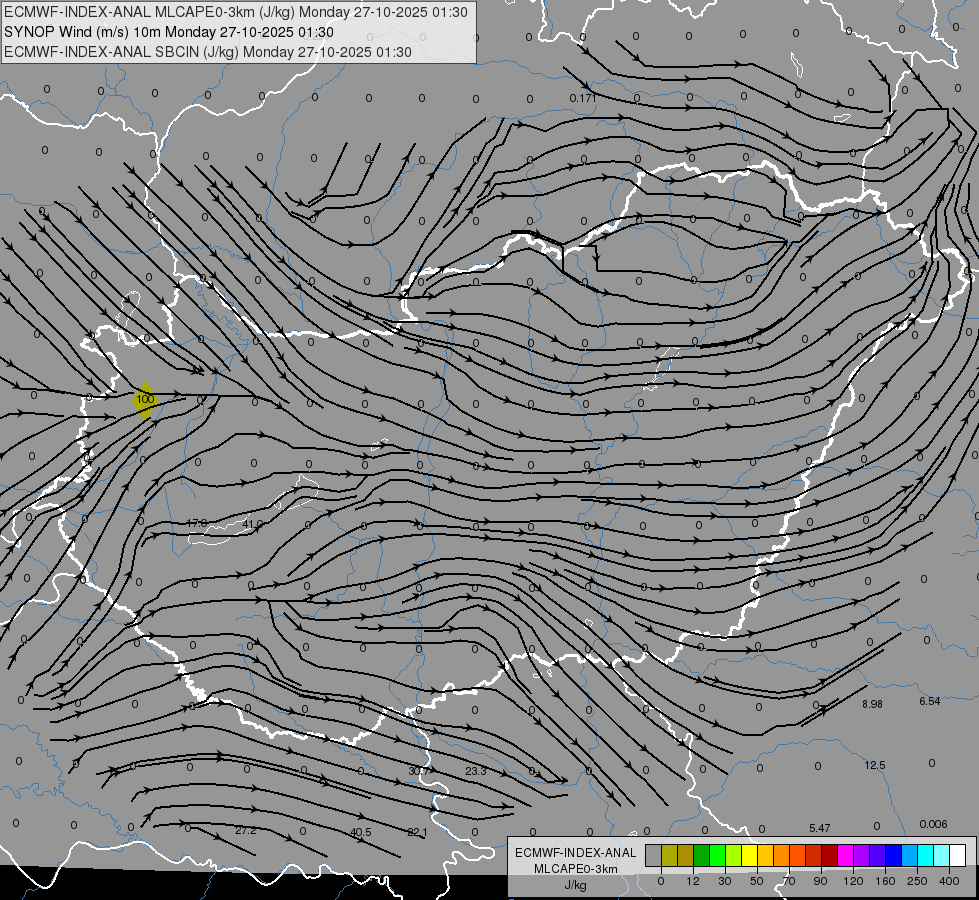The width and height of the screenshot is (979, 900).
Task: Click the legend title ECMWF-INDEX-ANAL
Action: [x=576, y=853]
